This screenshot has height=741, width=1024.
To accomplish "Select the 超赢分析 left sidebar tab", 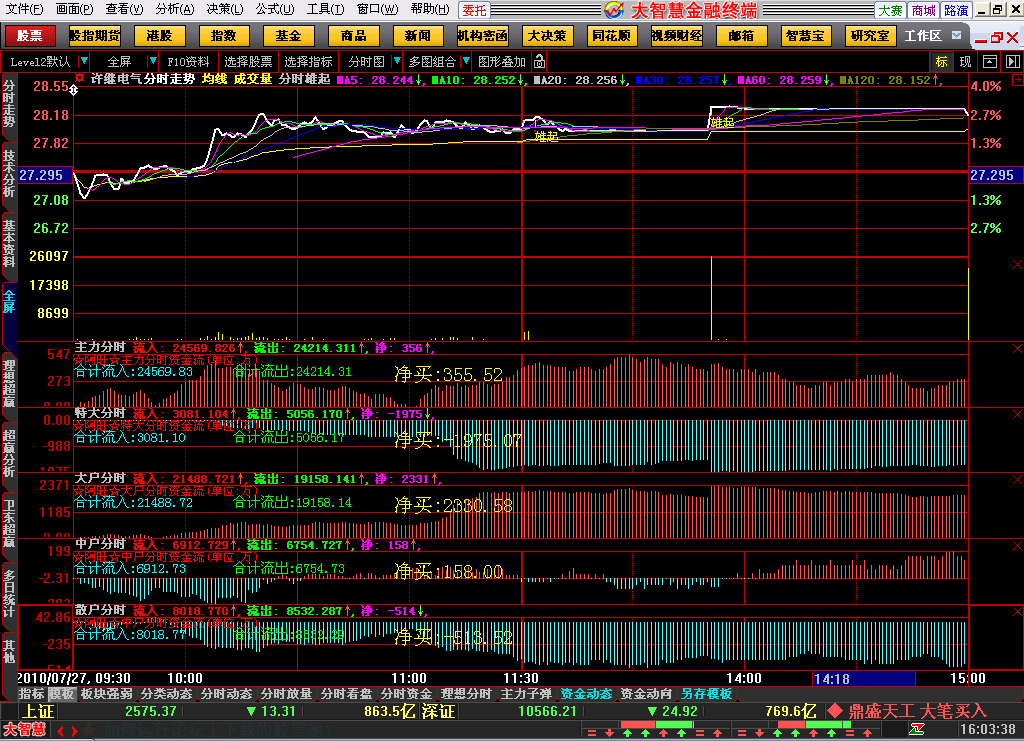I will [x=8, y=453].
